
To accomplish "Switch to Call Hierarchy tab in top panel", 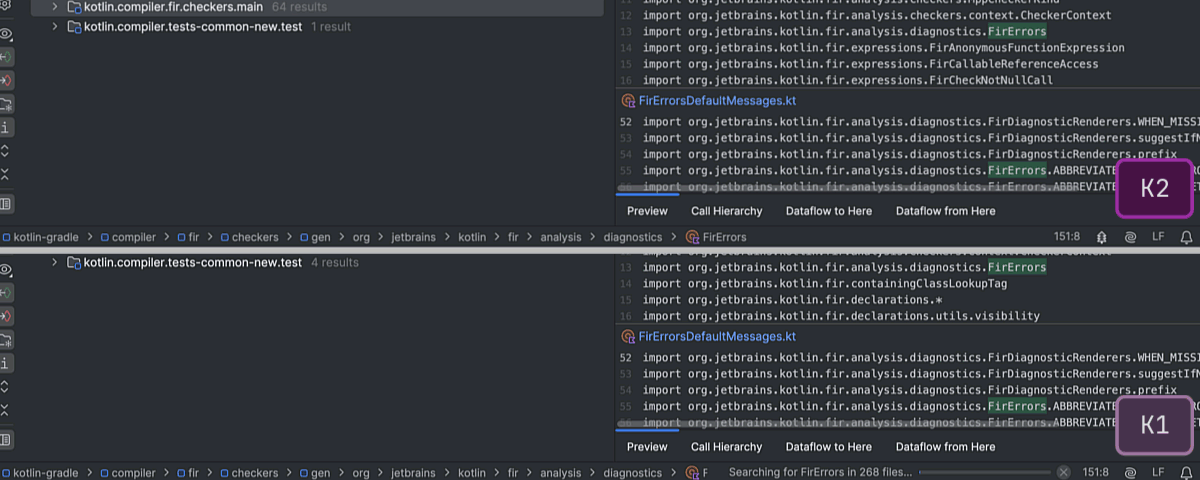I will [x=726, y=211].
